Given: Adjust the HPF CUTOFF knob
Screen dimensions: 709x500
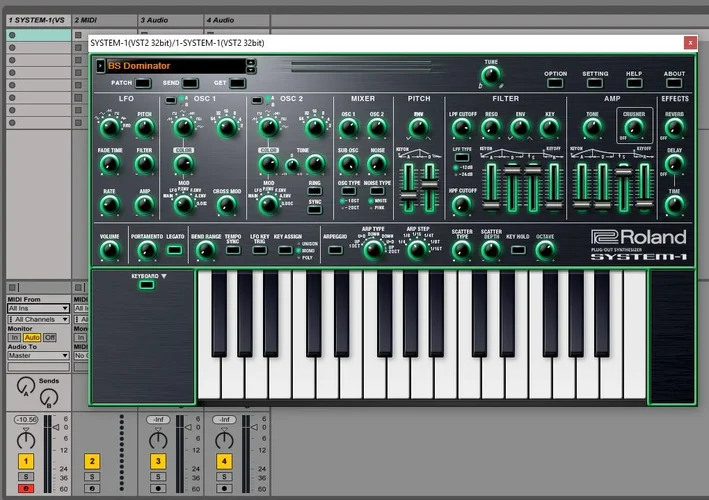Looking at the screenshot, I should click(x=462, y=205).
